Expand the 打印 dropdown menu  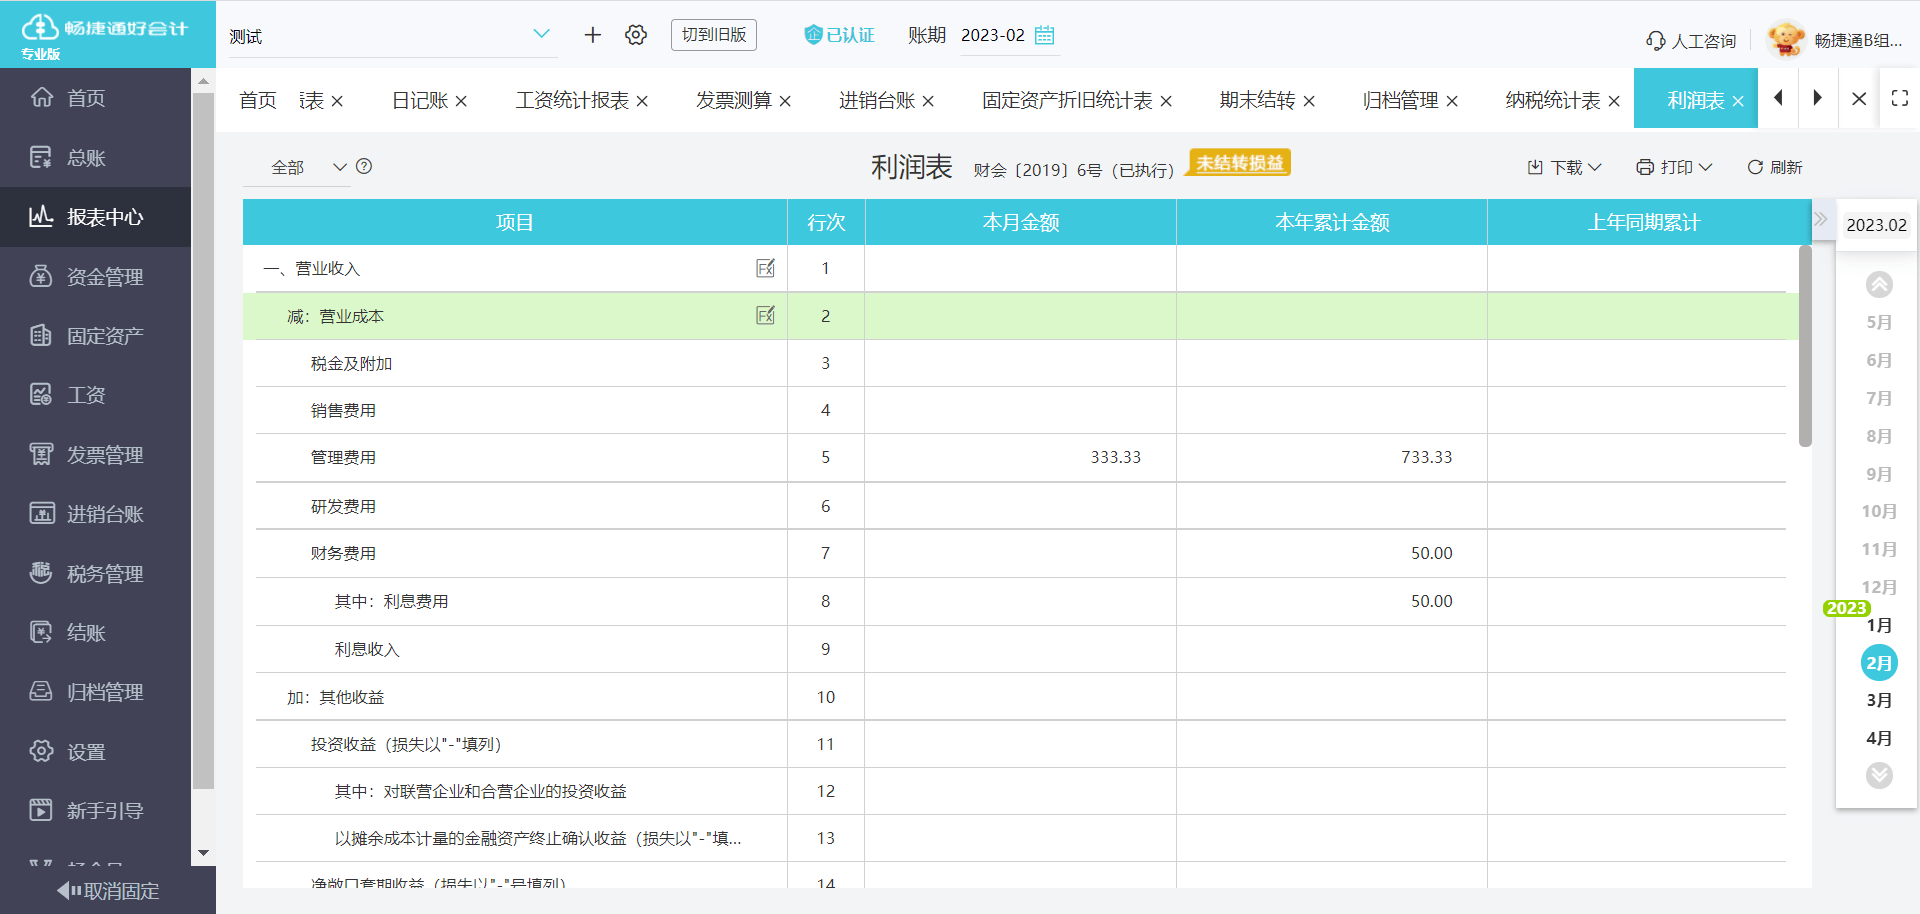(x=1674, y=167)
